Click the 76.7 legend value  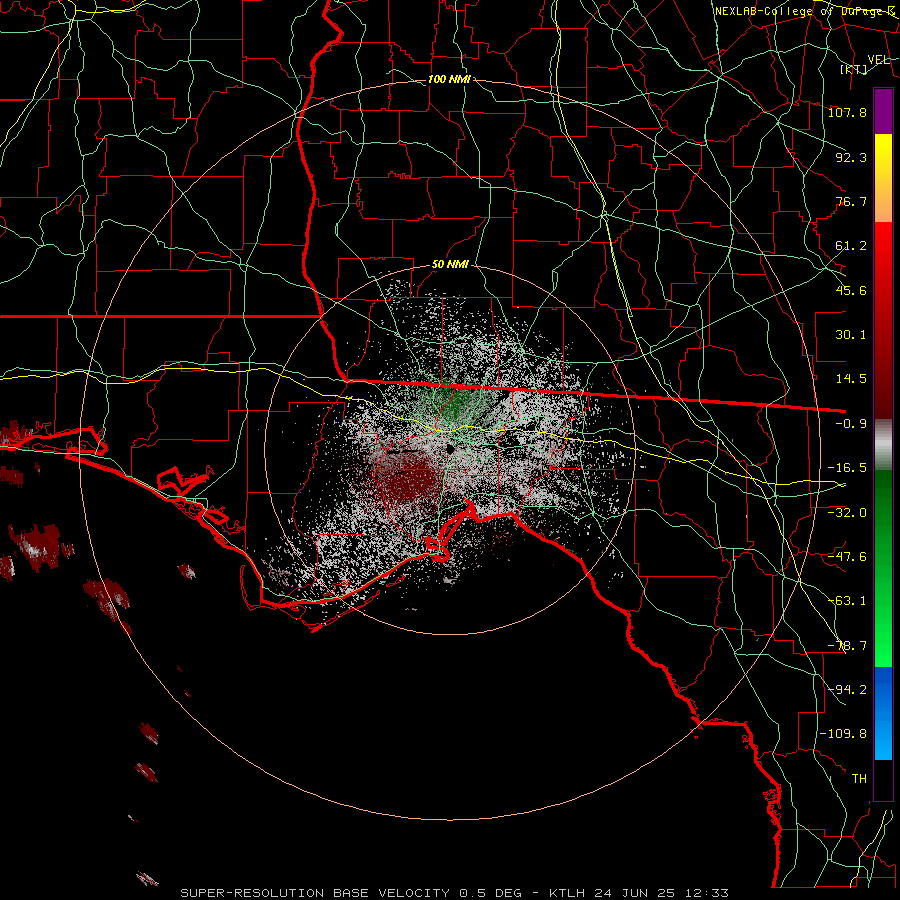[851, 201]
